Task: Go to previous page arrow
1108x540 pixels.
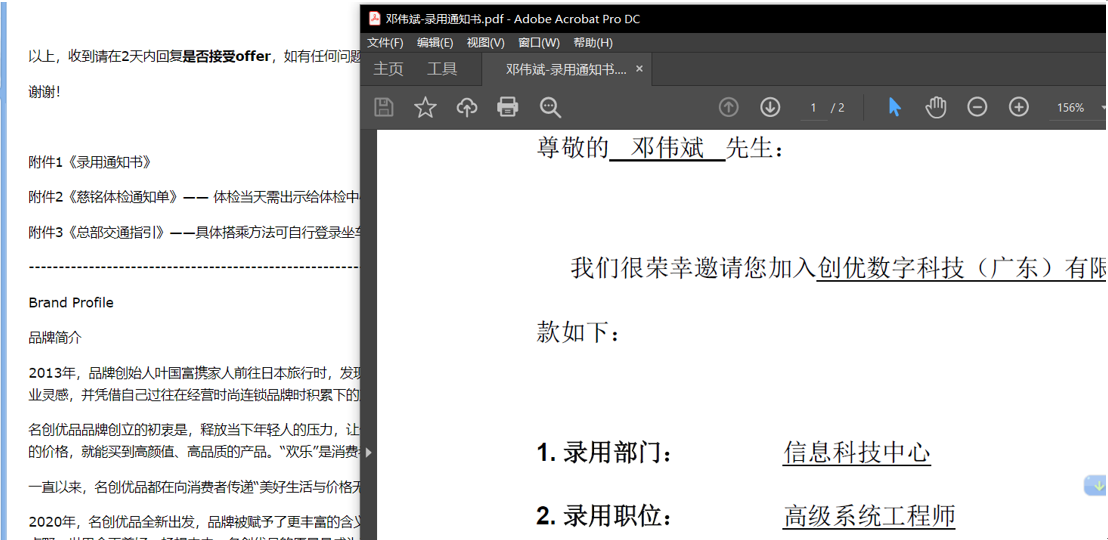Action: [729, 107]
